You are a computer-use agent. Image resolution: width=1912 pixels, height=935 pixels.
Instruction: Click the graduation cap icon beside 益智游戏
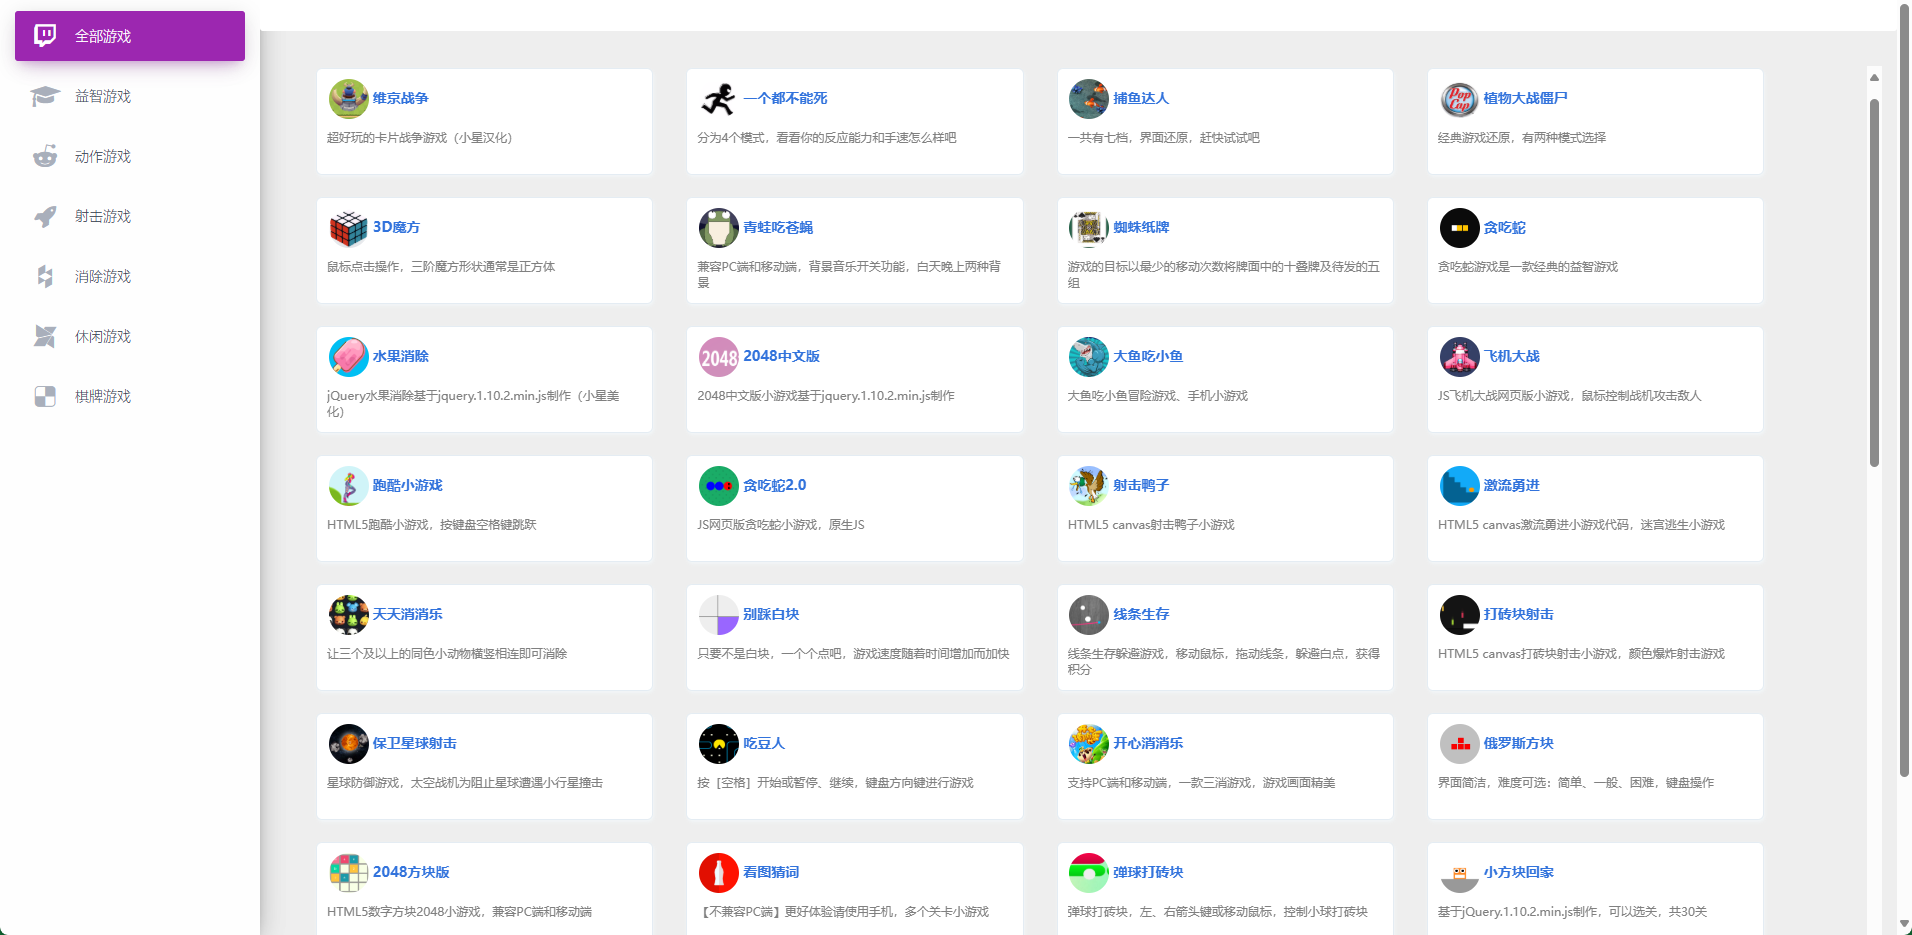[x=45, y=96]
